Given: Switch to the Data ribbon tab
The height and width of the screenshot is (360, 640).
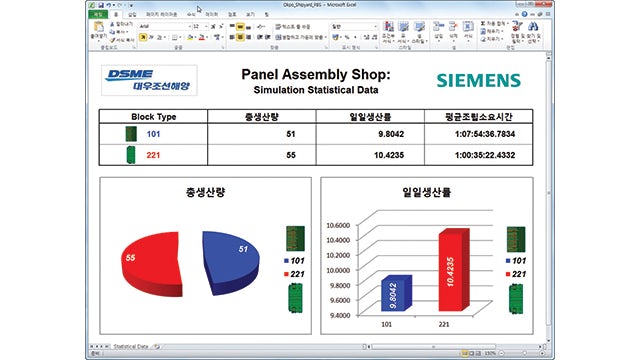Looking at the screenshot, I should [211, 14].
